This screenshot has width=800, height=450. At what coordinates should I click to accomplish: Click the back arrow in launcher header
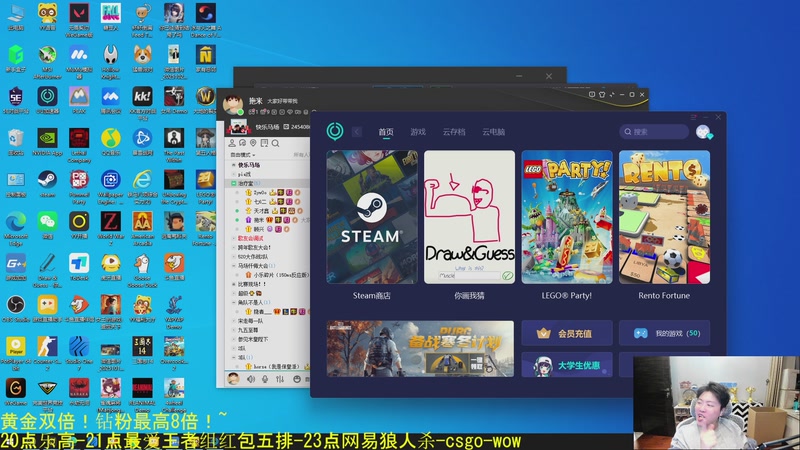coord(357,132)
